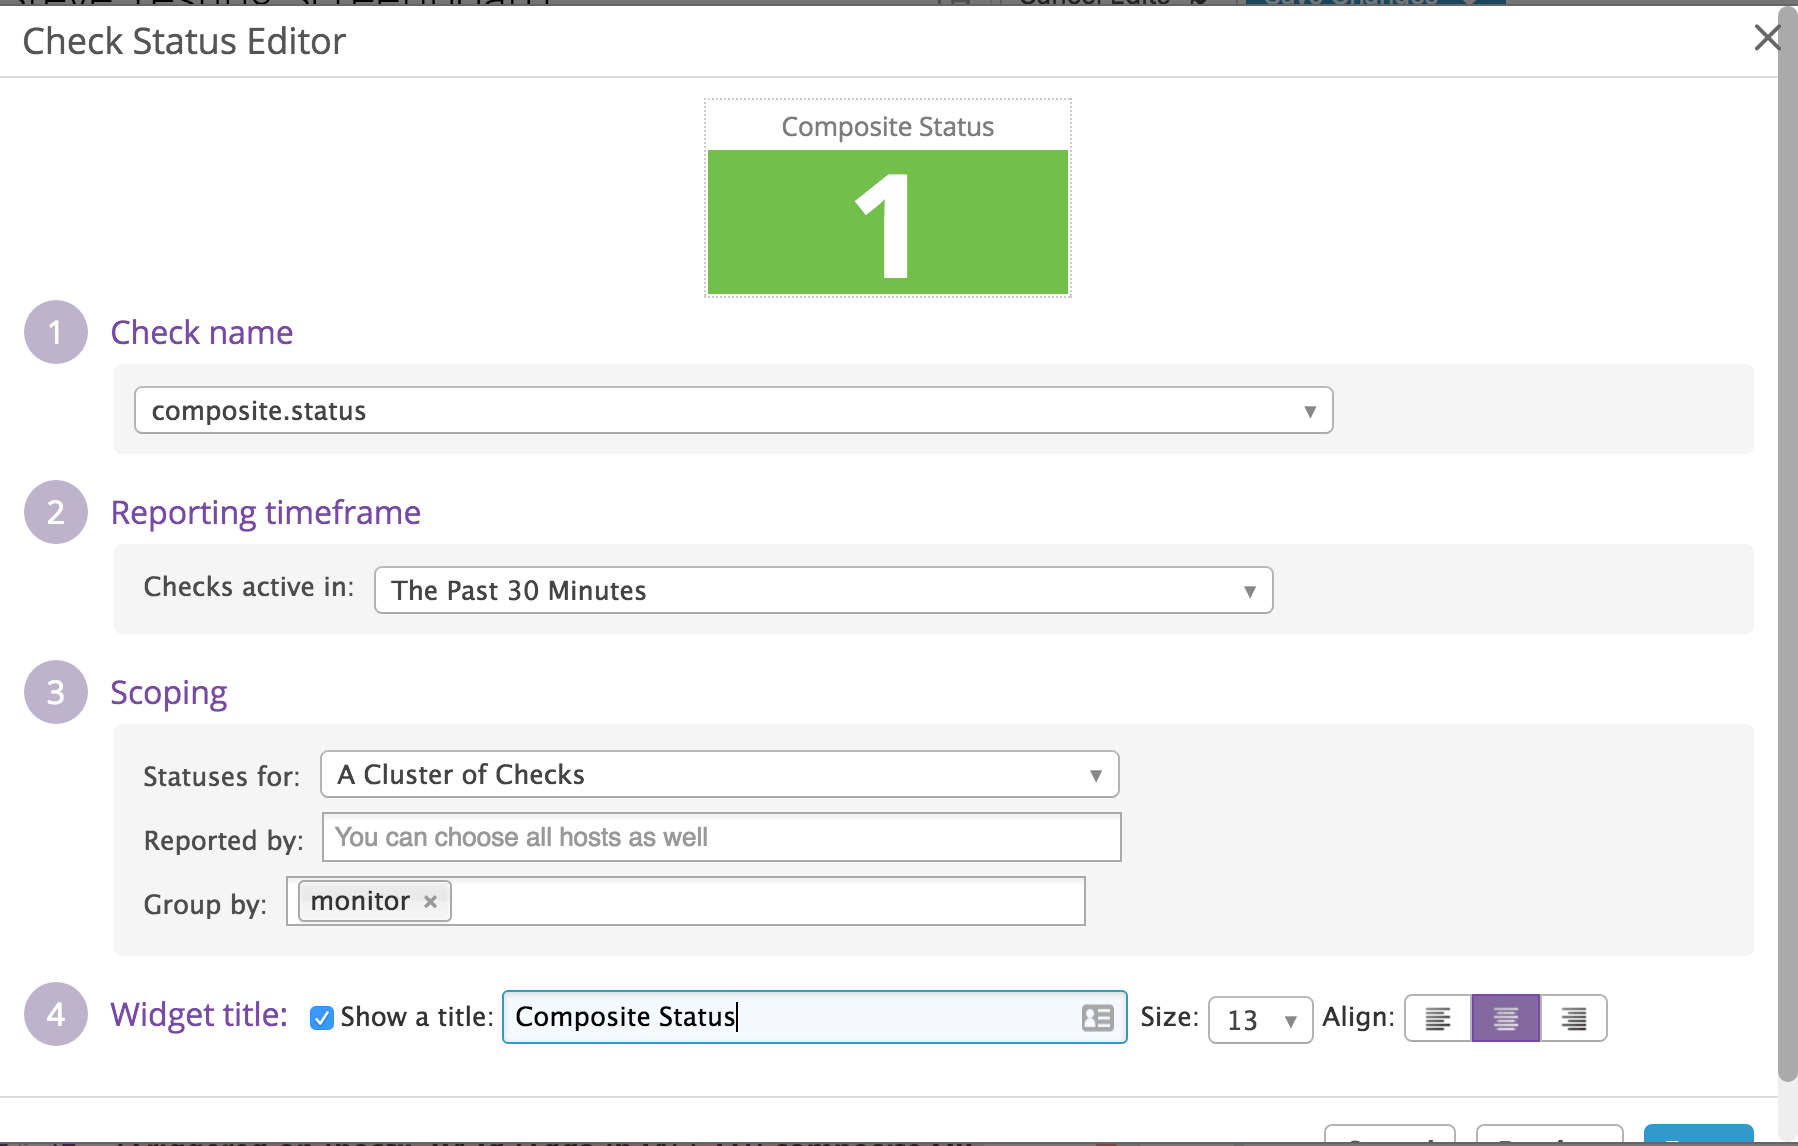Open the A Cluster of Checks dropdown
1798x1146 pixels.
[x=719, y=775]
